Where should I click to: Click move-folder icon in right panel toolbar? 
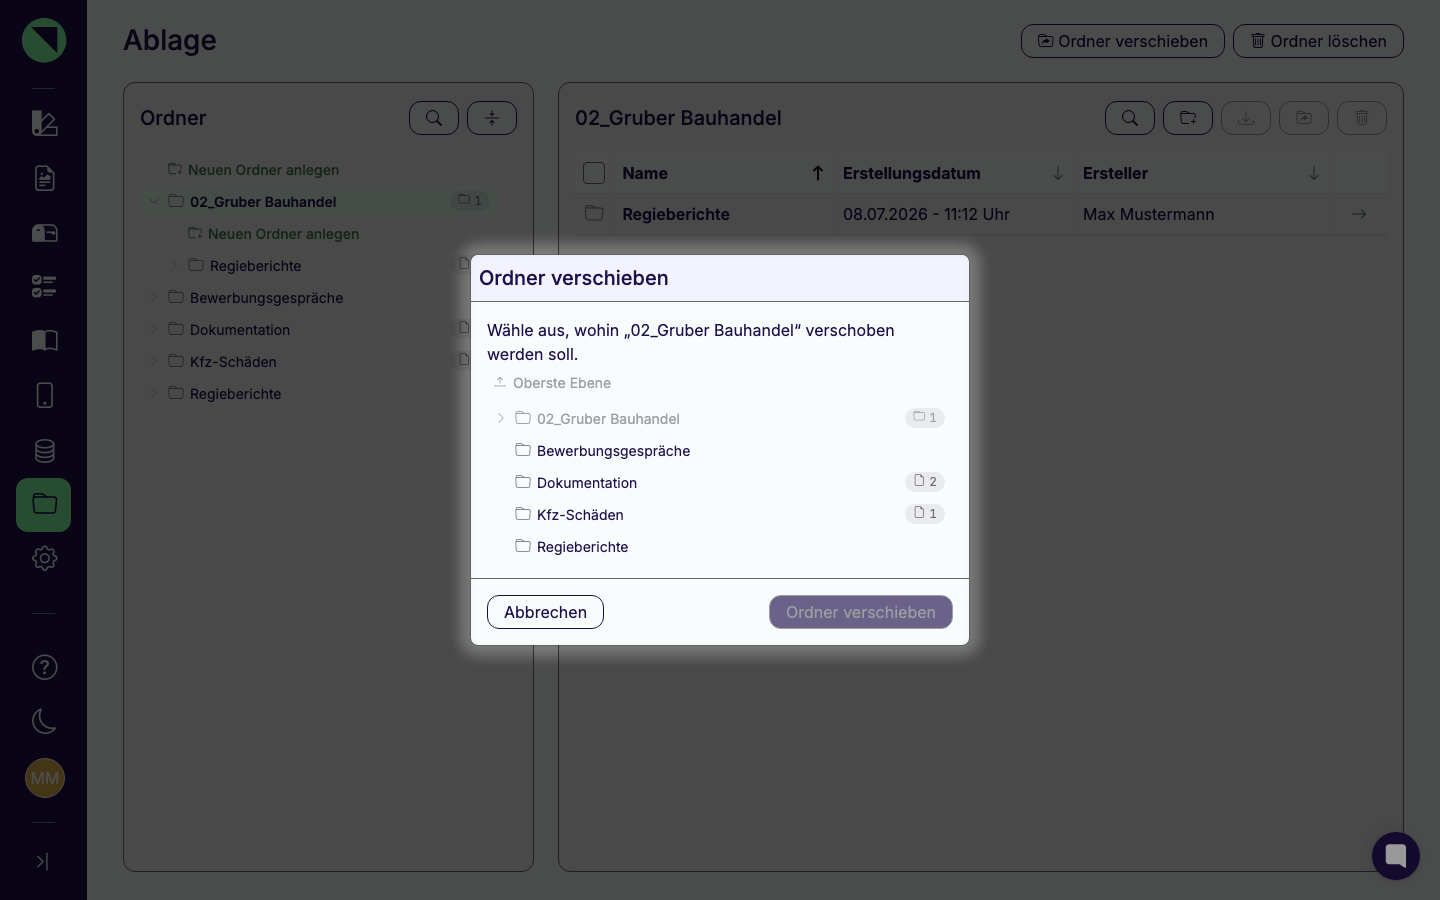click(1304, 118)
